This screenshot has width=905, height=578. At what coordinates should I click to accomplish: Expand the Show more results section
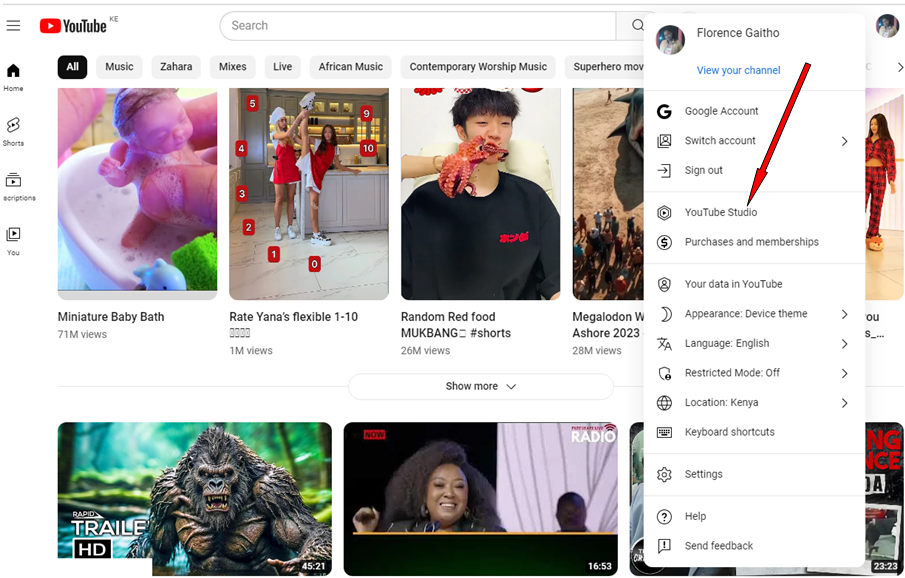click(480, 386)
